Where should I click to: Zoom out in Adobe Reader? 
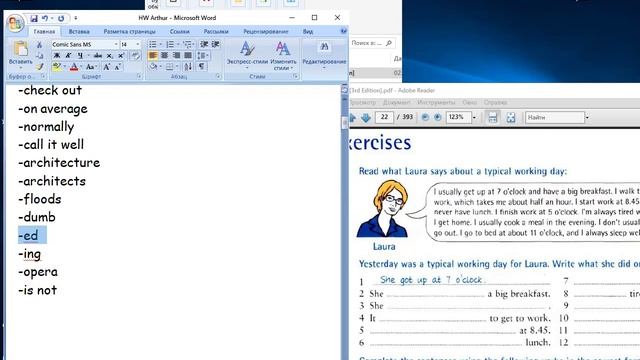(425, 118)
